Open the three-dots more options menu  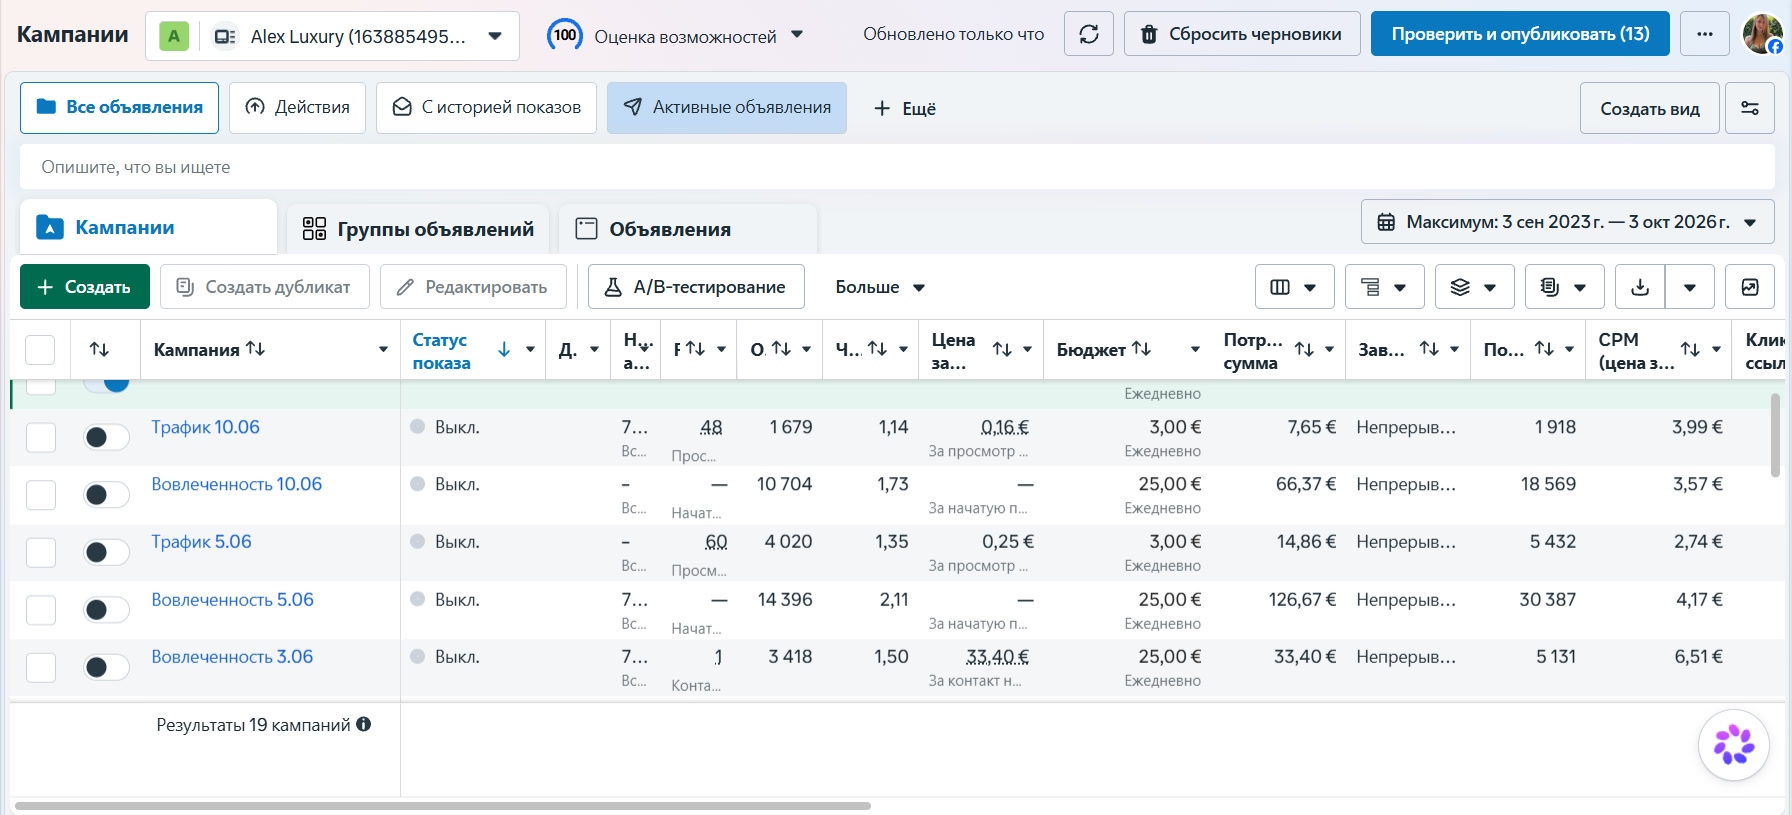[1705, 34]
